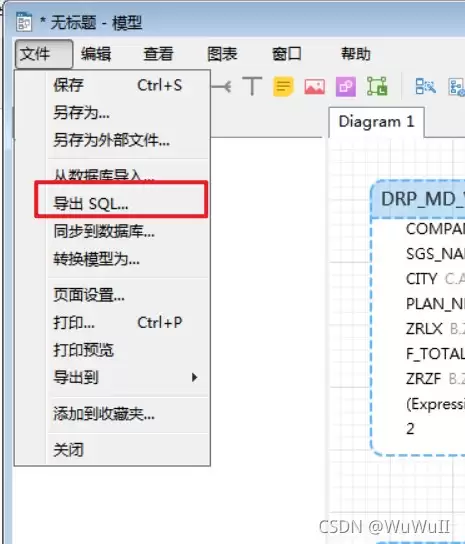Click the yellow note tool icon

coord(283,86)
